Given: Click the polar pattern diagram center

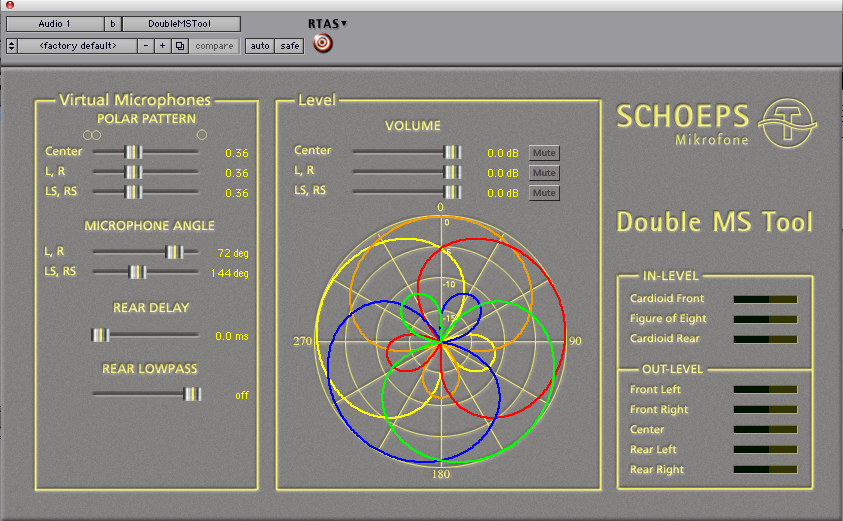Looking at the screenshot, I should (441, 340).
